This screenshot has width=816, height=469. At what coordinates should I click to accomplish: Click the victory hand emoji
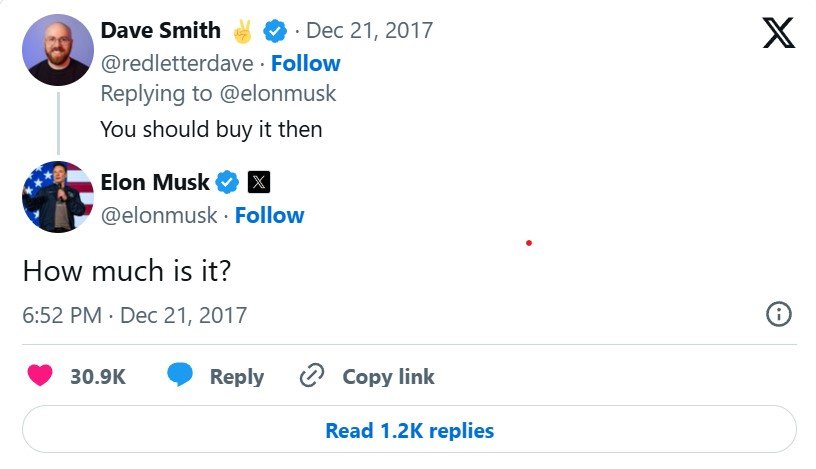point(243,31)
